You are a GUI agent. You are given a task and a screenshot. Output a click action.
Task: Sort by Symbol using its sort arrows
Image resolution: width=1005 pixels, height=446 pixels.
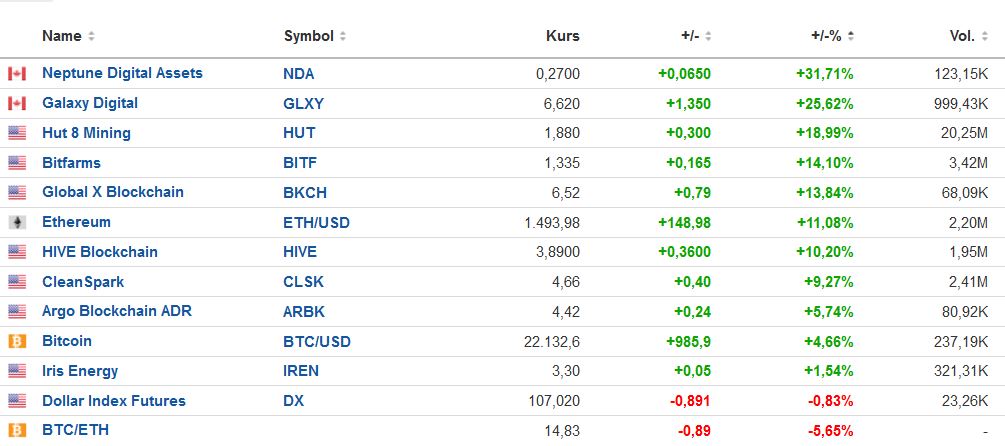[x=343, y=37]
